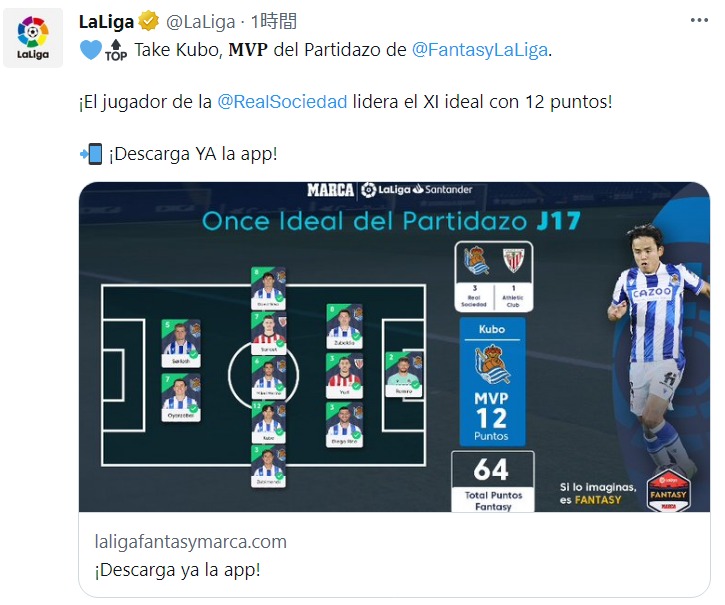
Task: Open the laligafantasymarca.com link card domain
Action: point(190,541)
